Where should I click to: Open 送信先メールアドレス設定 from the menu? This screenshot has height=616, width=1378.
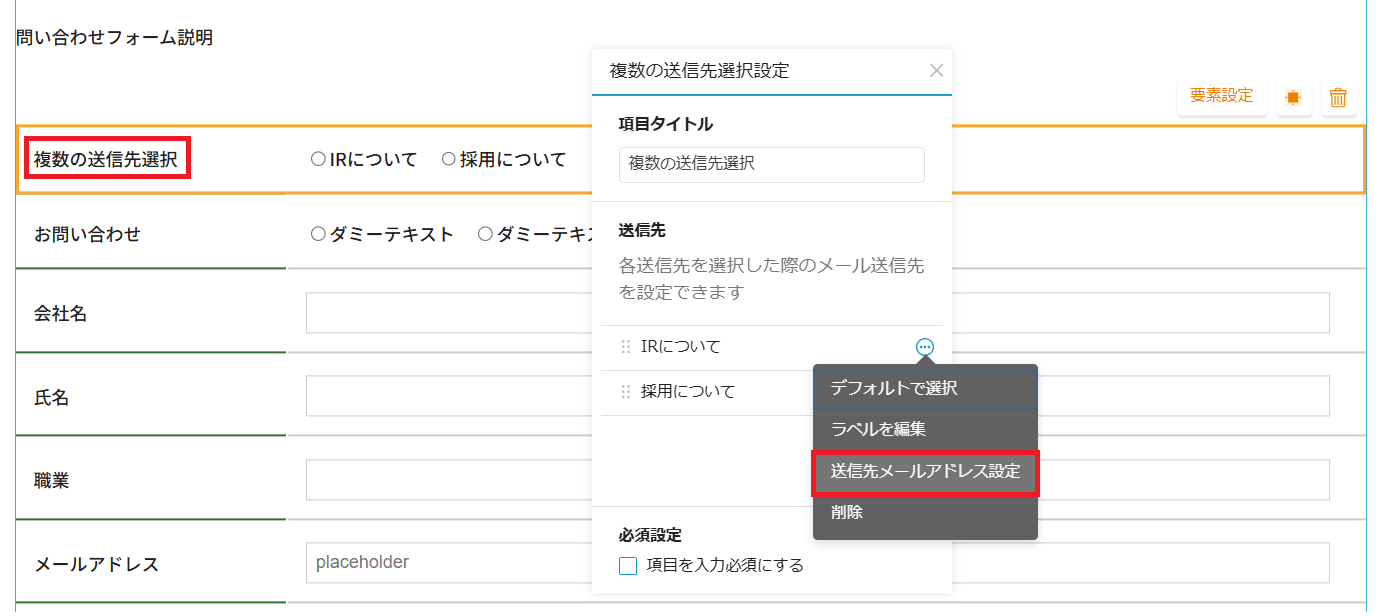point(925,472)
